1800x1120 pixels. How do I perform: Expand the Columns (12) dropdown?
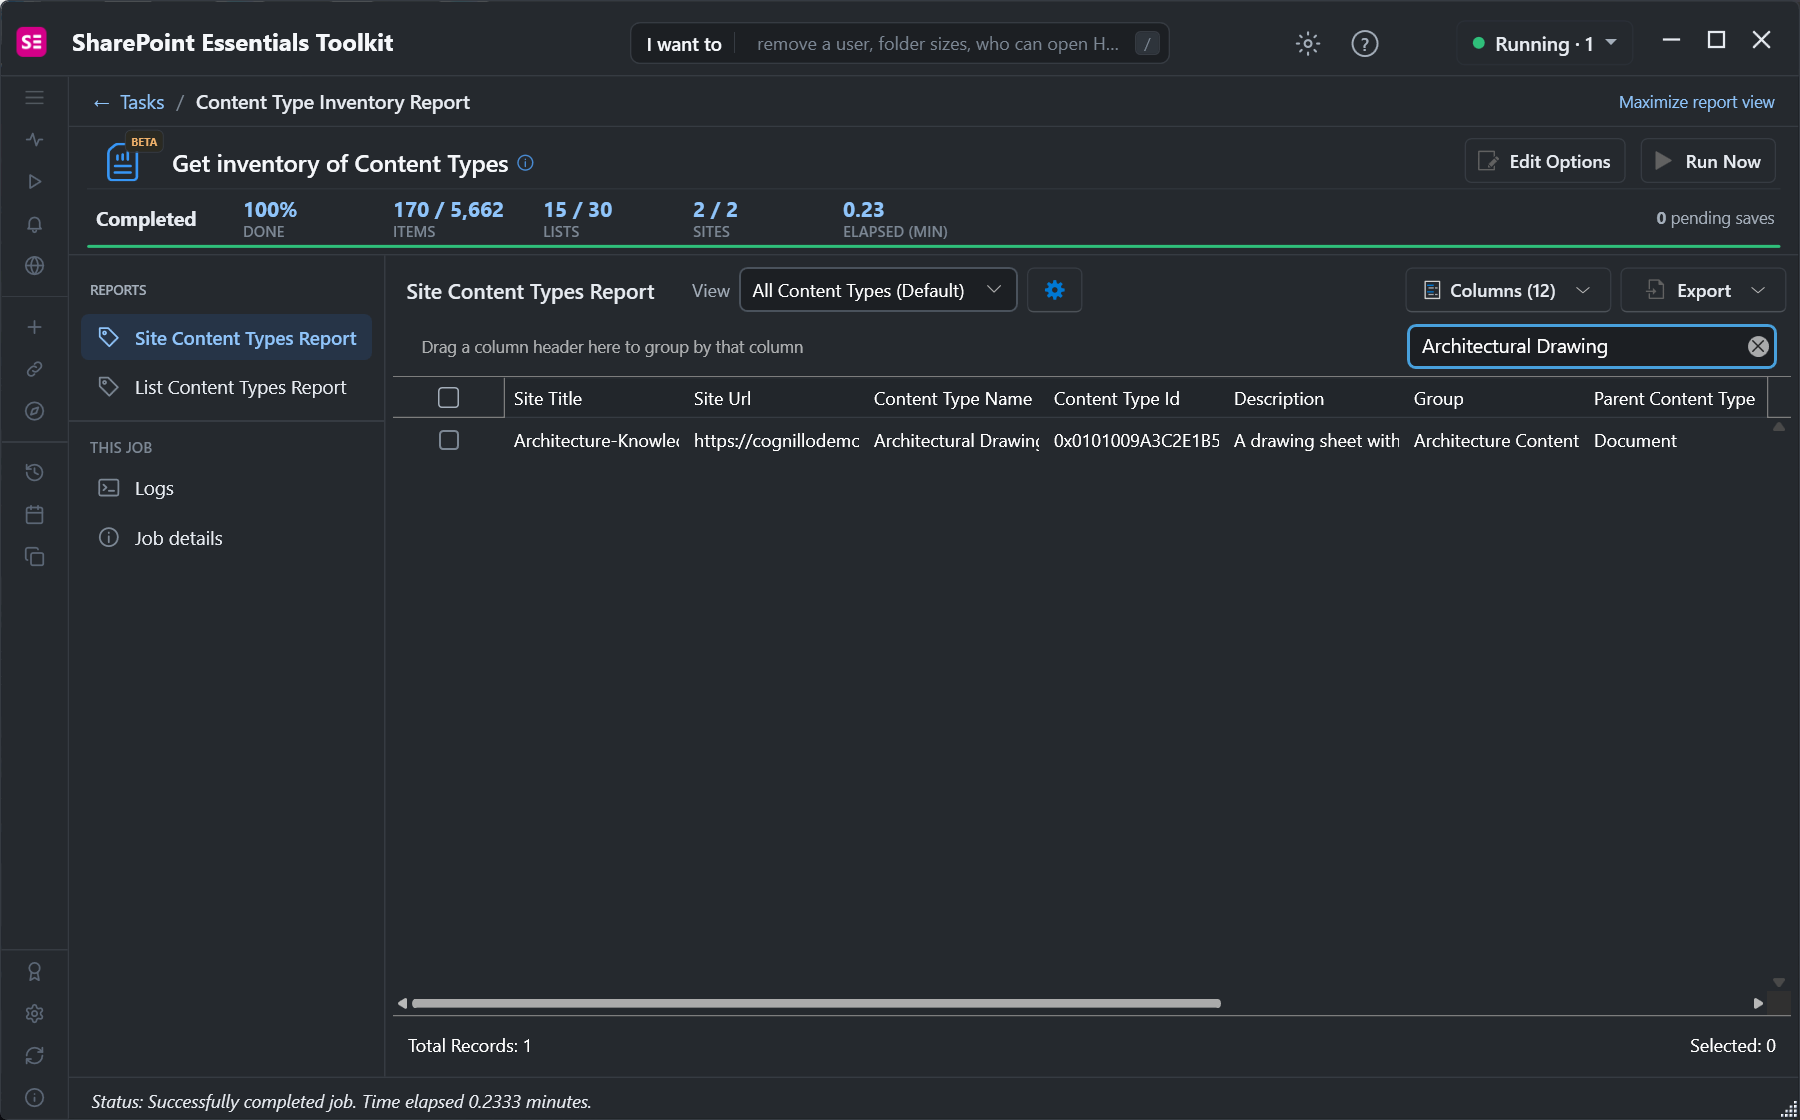click(1508, 290)
